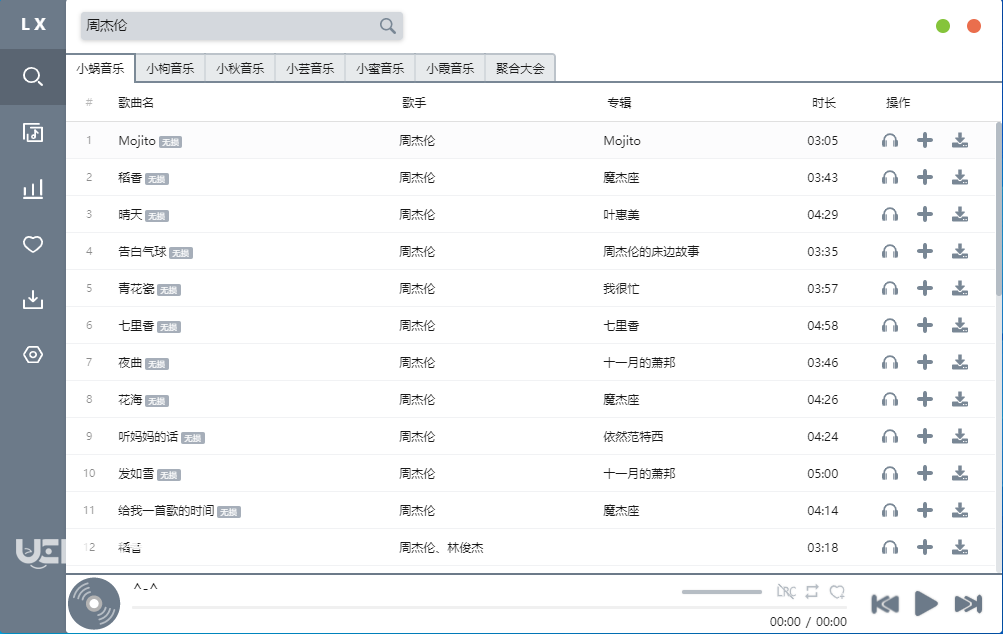This screenshot has height=634, width=1003.
Task: Adjust the volume slider in the player bar
Action: [721, 591]
